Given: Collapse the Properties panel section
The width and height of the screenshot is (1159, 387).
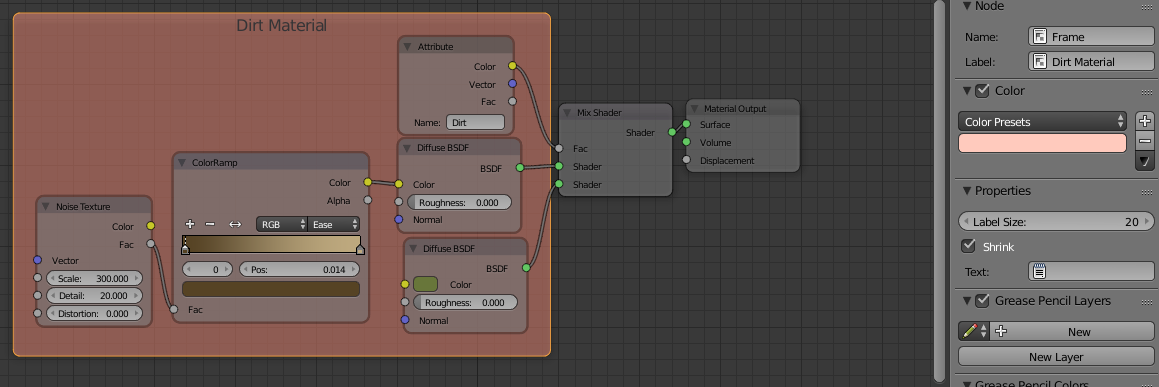Looking at the screenshot, I should click(966, 191).
